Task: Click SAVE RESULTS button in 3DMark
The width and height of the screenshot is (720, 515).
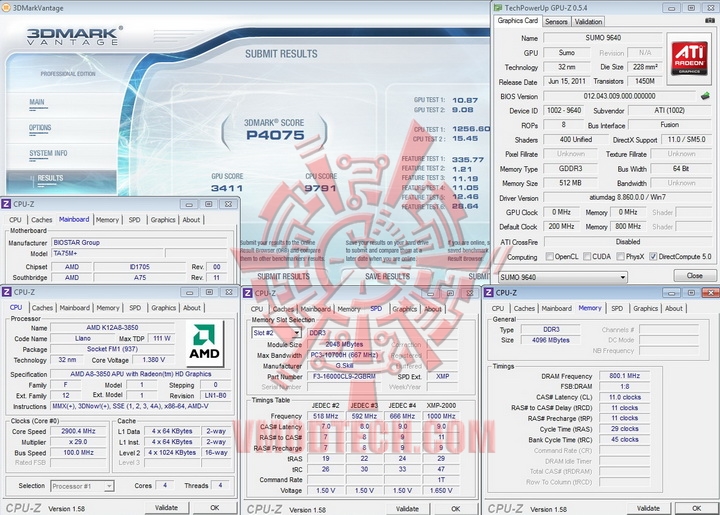Action: click(387, 276)
